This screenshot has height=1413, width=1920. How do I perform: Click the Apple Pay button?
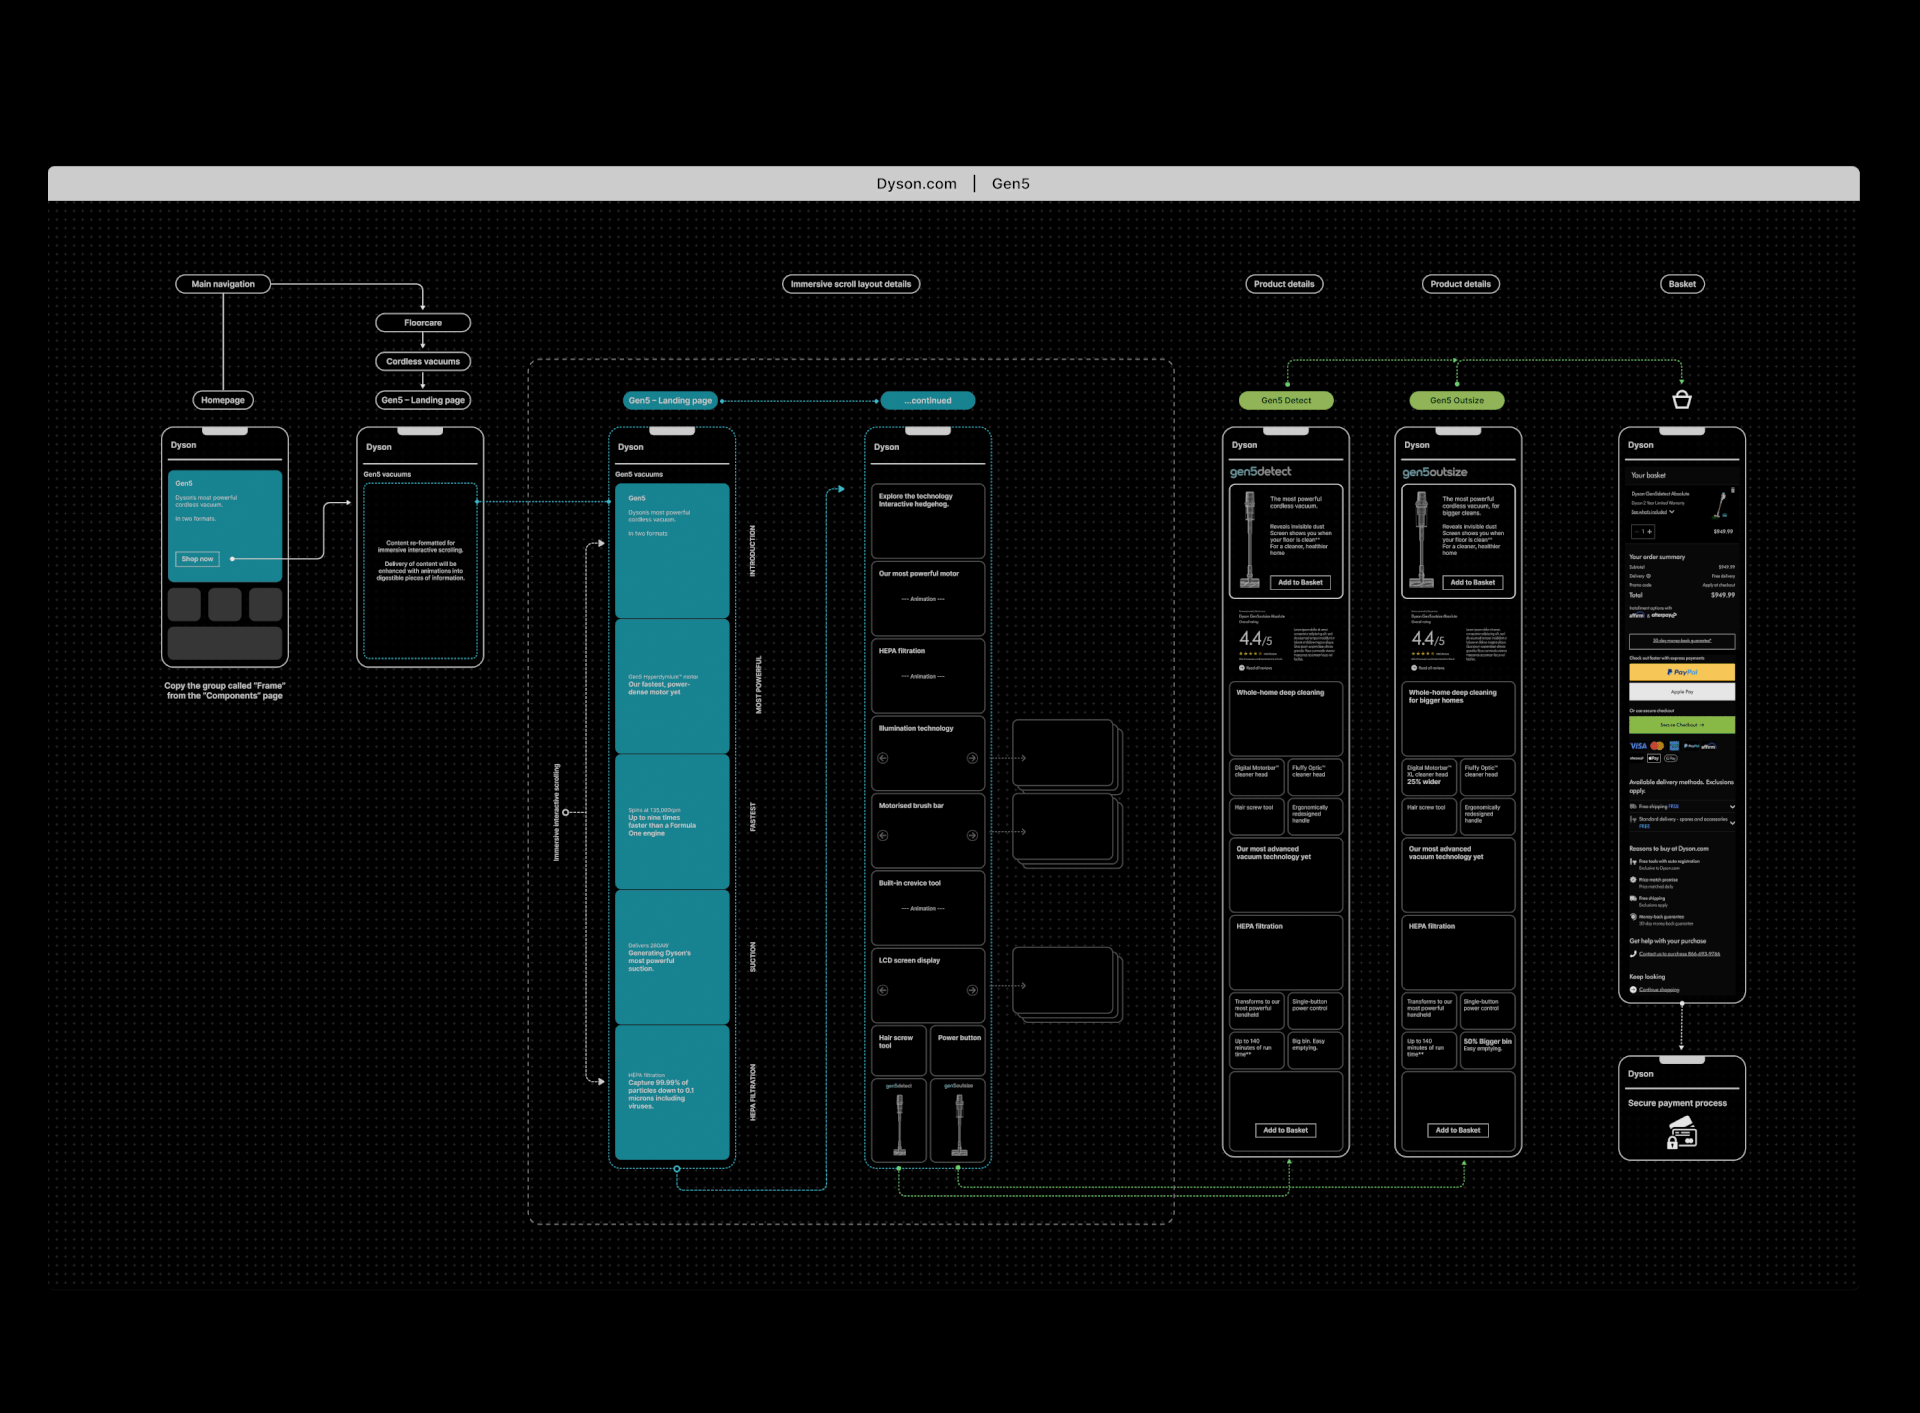(x=1682, y=691)
